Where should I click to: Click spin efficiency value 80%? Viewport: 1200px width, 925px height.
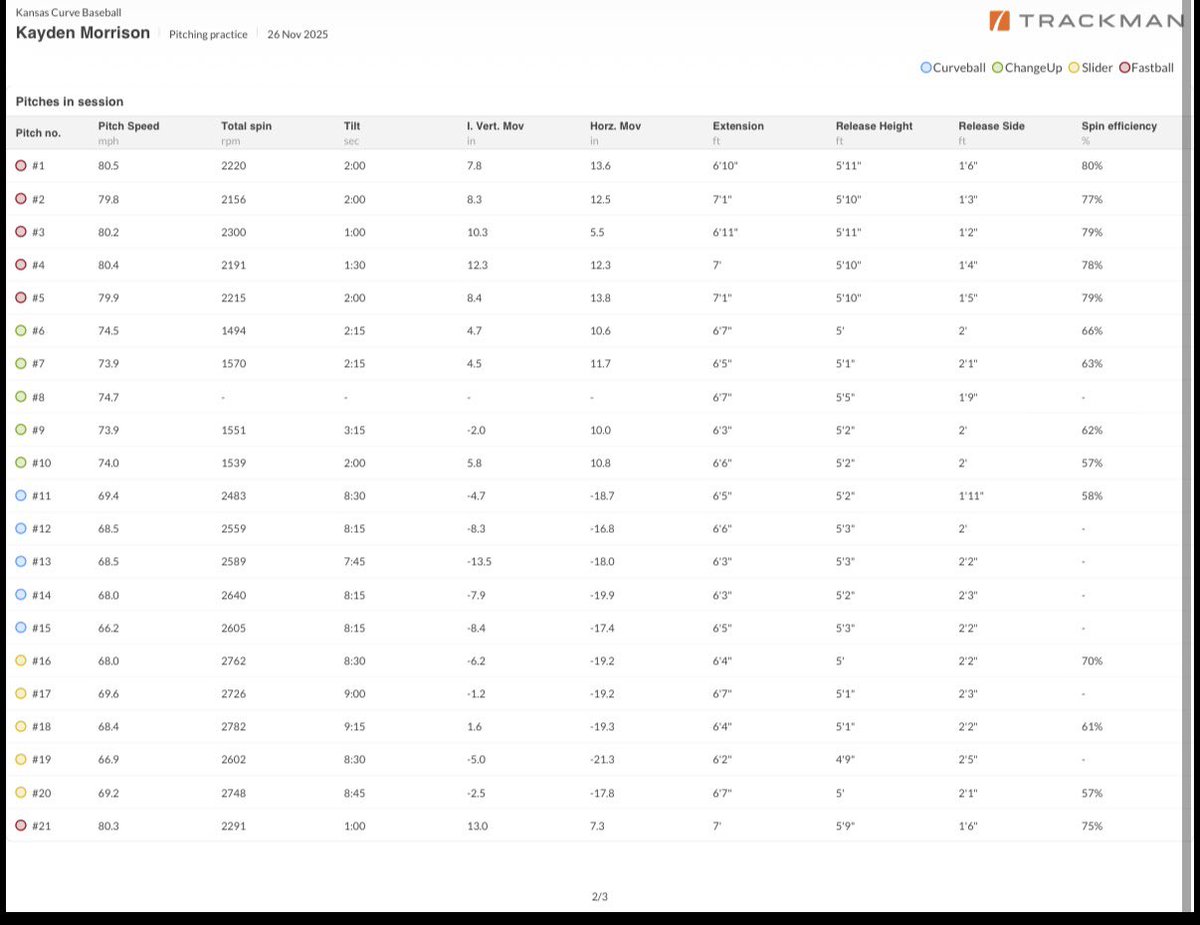point(1092,166)
